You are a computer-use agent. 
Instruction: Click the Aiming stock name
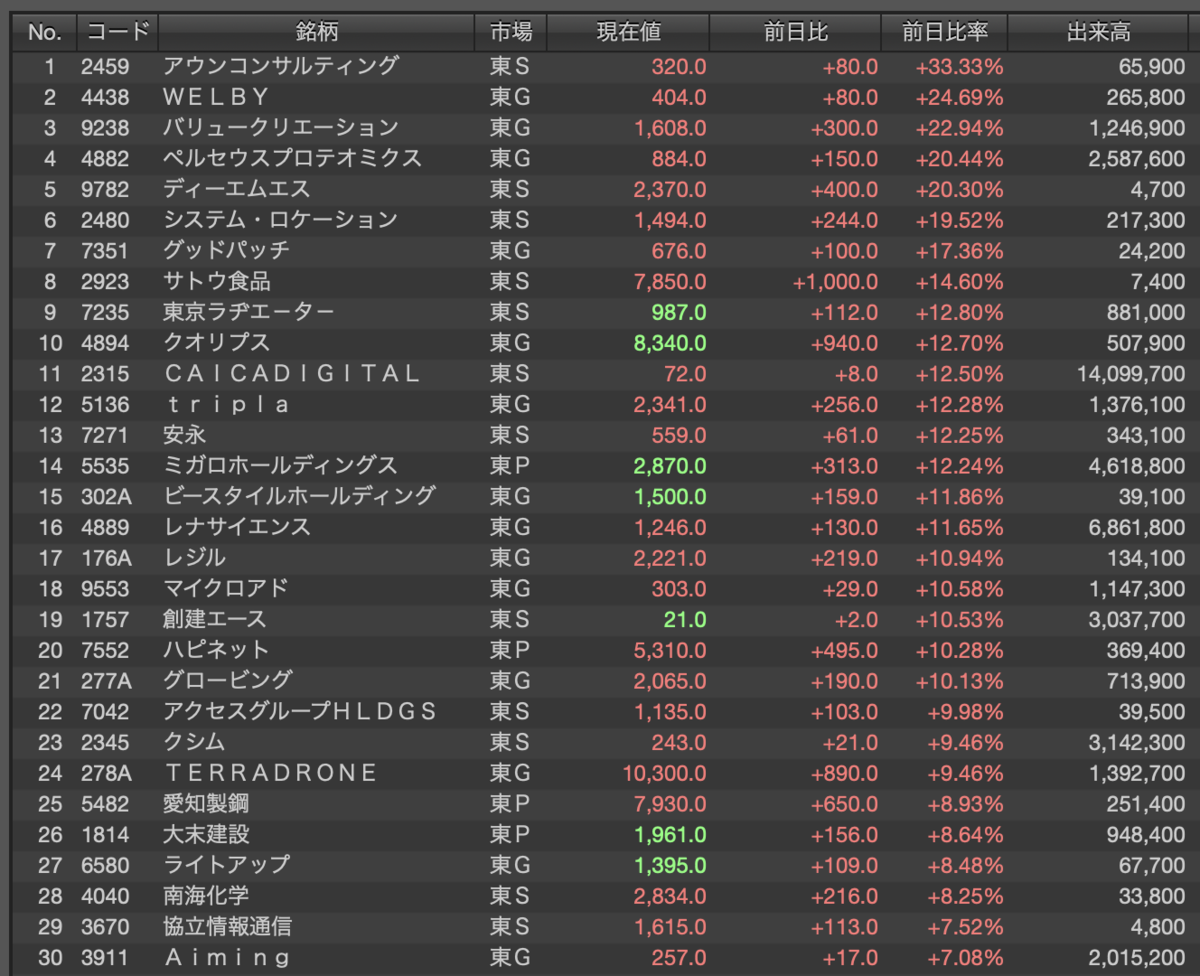coord(227,957)
